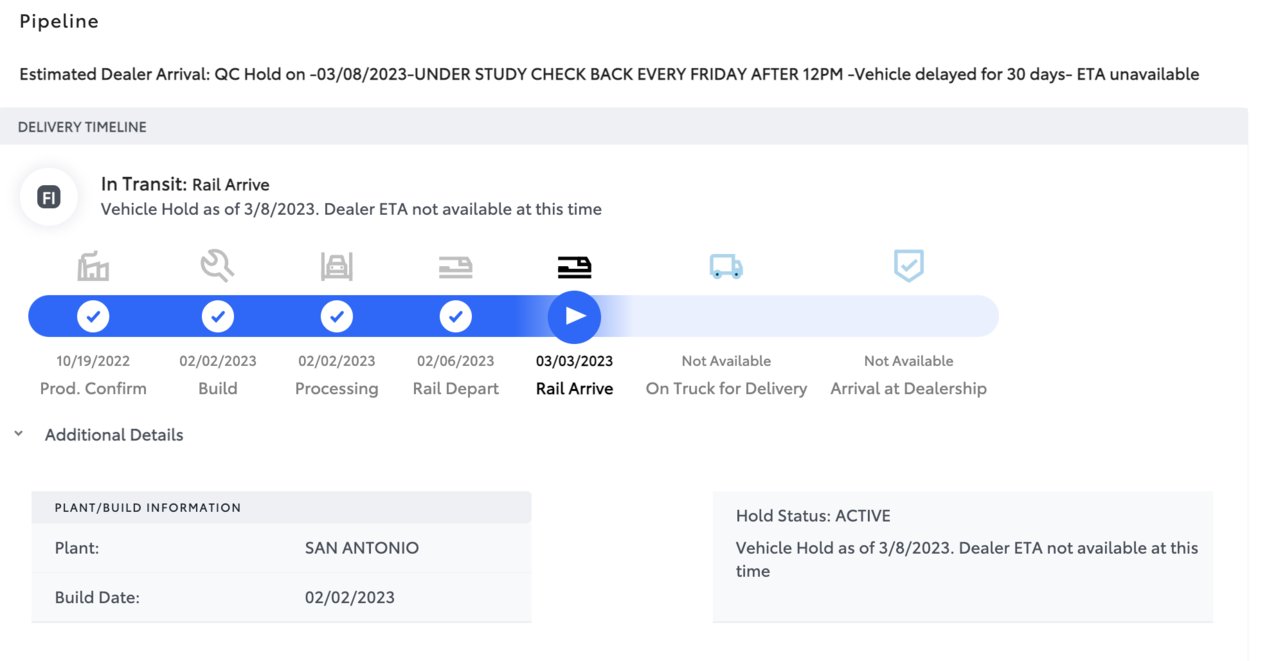Click the Hold Status: ACTIVE text

tap(813, 516)
